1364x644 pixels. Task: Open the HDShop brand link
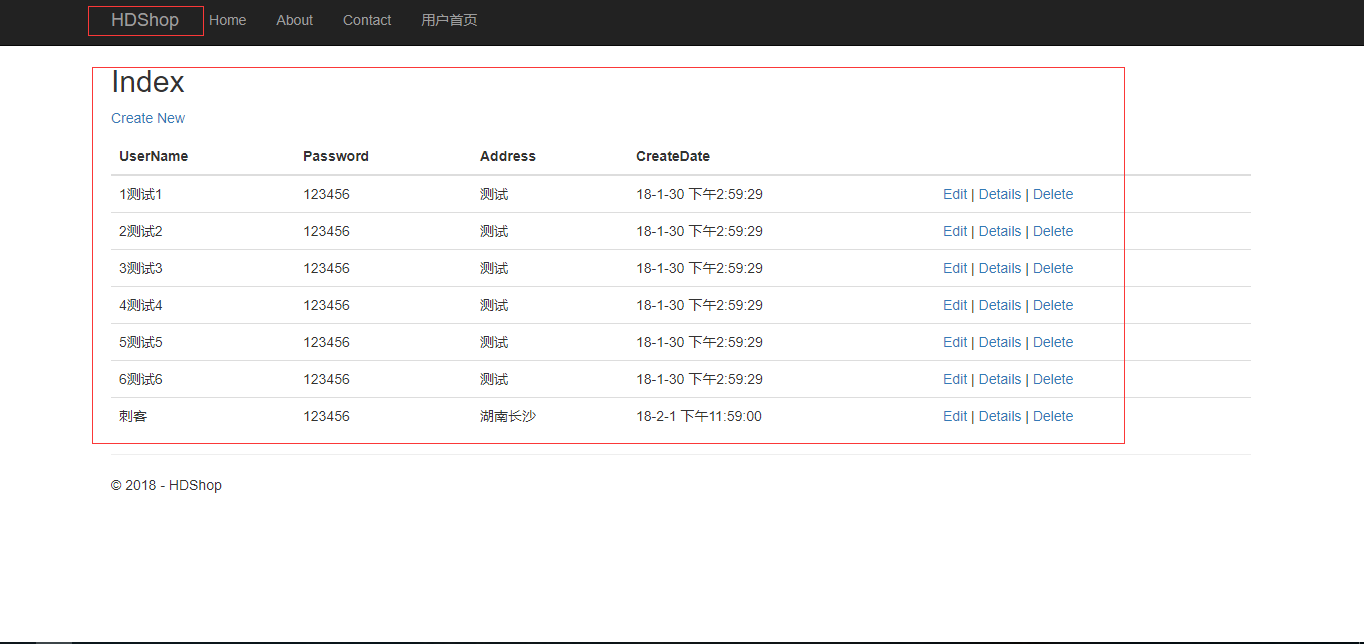click(145, 20)
